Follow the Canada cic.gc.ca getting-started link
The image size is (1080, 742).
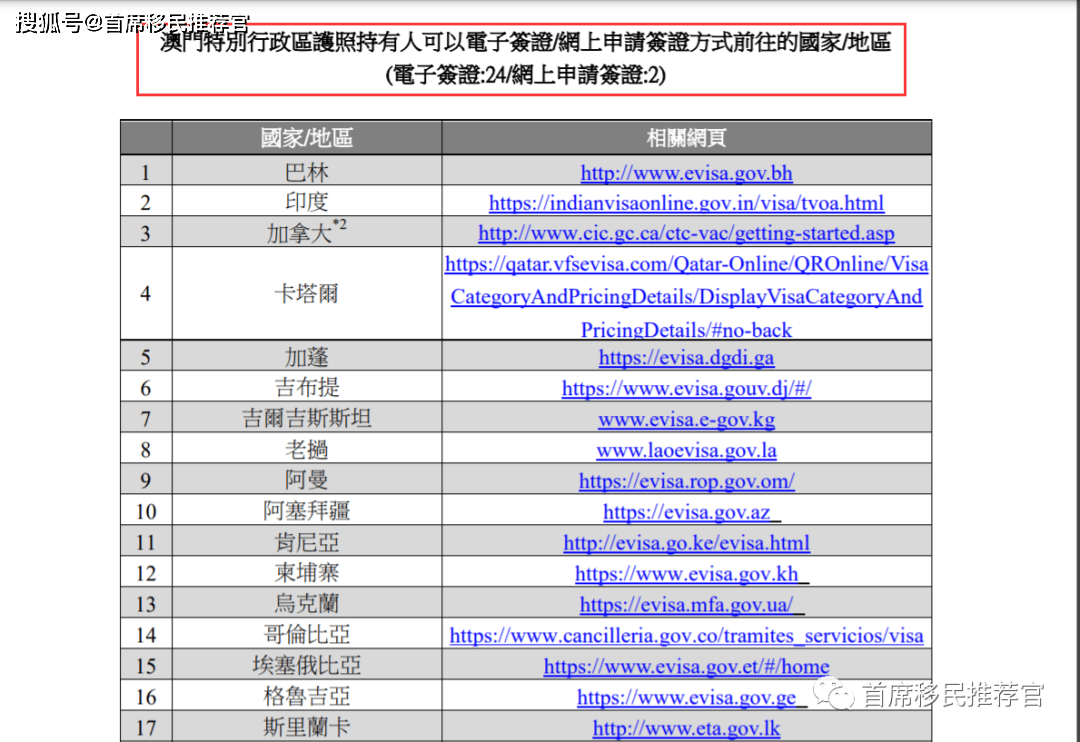[x=686, y=234]
